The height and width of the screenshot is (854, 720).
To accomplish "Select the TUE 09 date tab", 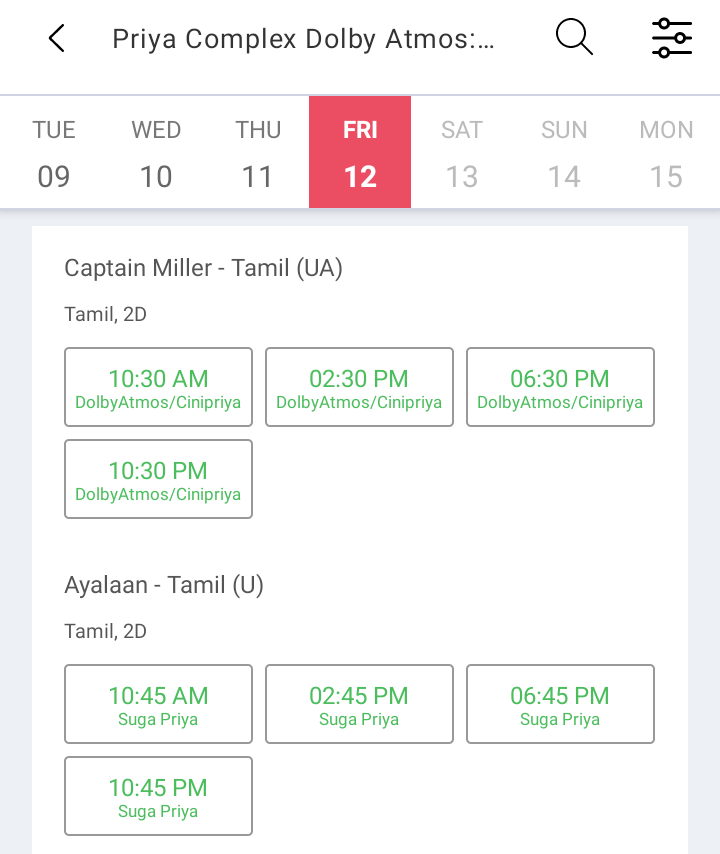I will click(x=53, y=152).
